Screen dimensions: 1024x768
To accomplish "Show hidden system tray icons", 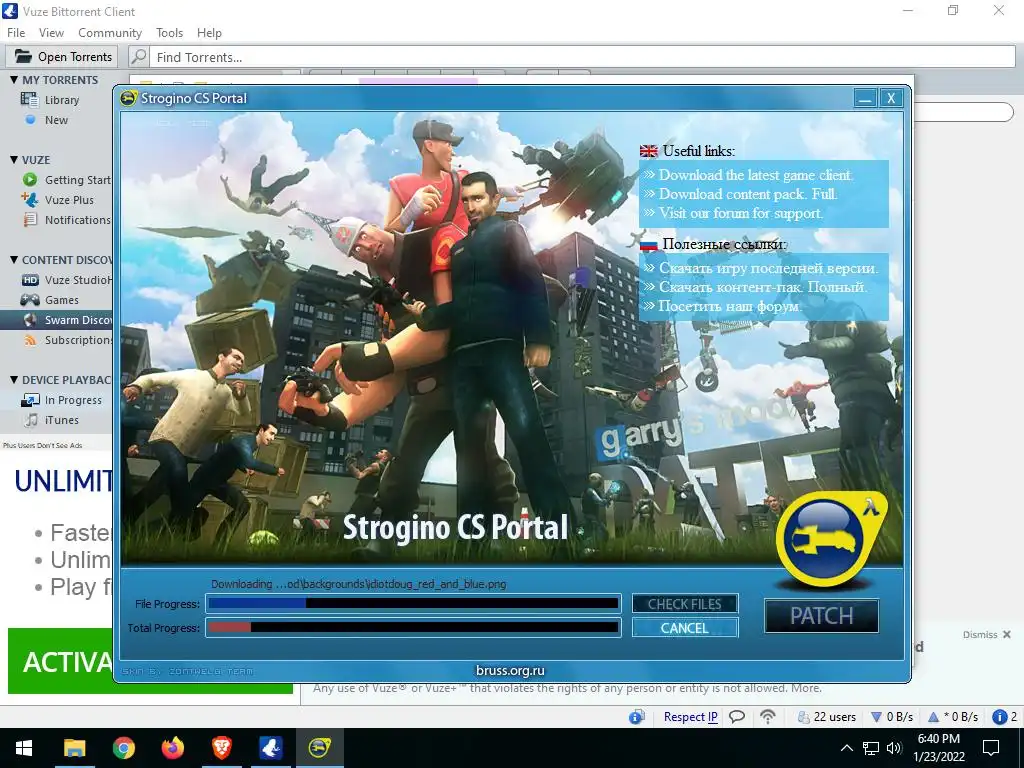I will click(846, 748).
